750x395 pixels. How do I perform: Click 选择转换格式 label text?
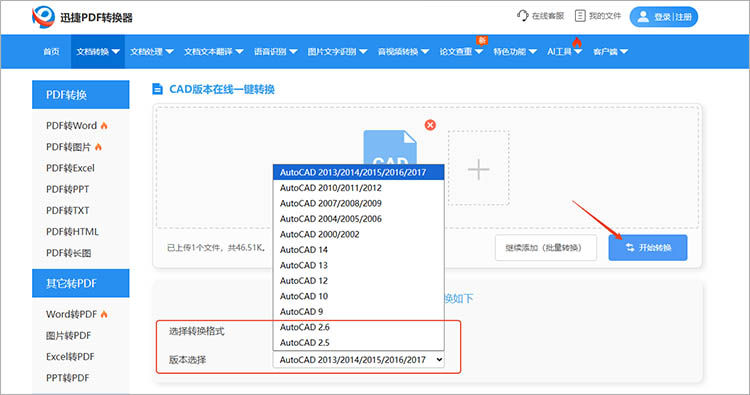pyautogui.click(x=197, y=331)
